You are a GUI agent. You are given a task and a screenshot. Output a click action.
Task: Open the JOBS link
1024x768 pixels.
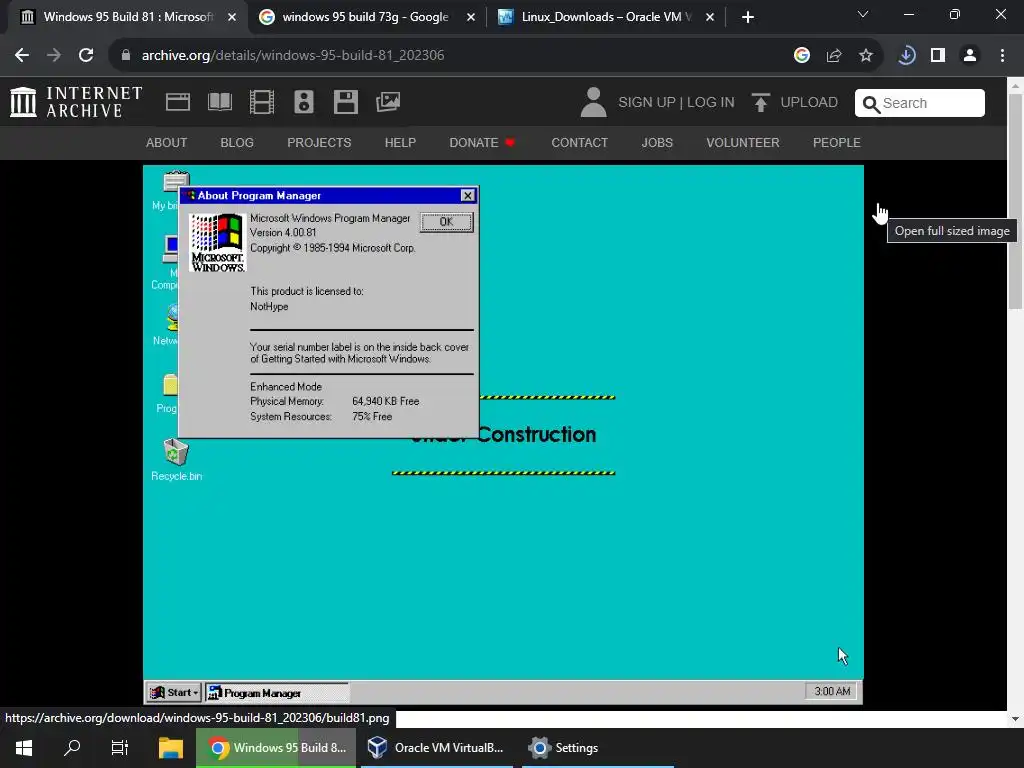click(x=657, y=142)
